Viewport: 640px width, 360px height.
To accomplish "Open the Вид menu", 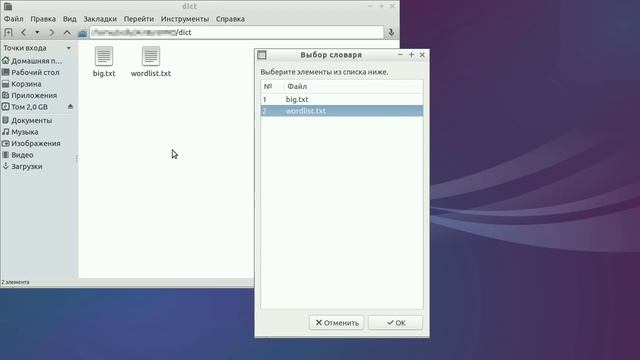I will click(x=69, y=19).
